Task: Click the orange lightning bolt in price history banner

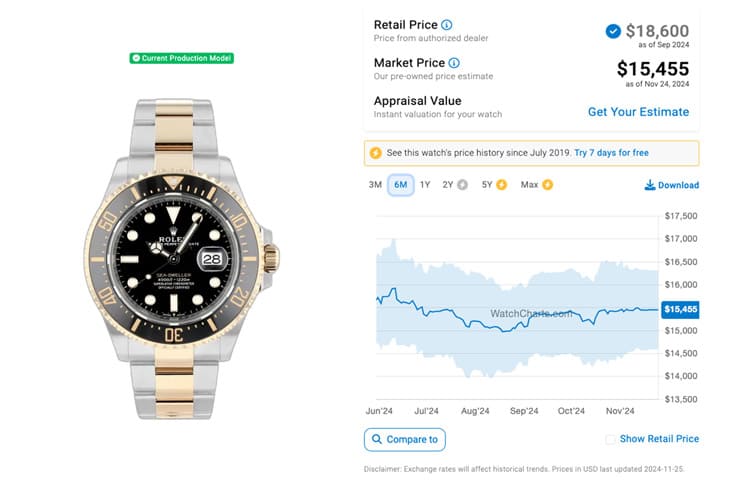Action: (x=375, y=153)
